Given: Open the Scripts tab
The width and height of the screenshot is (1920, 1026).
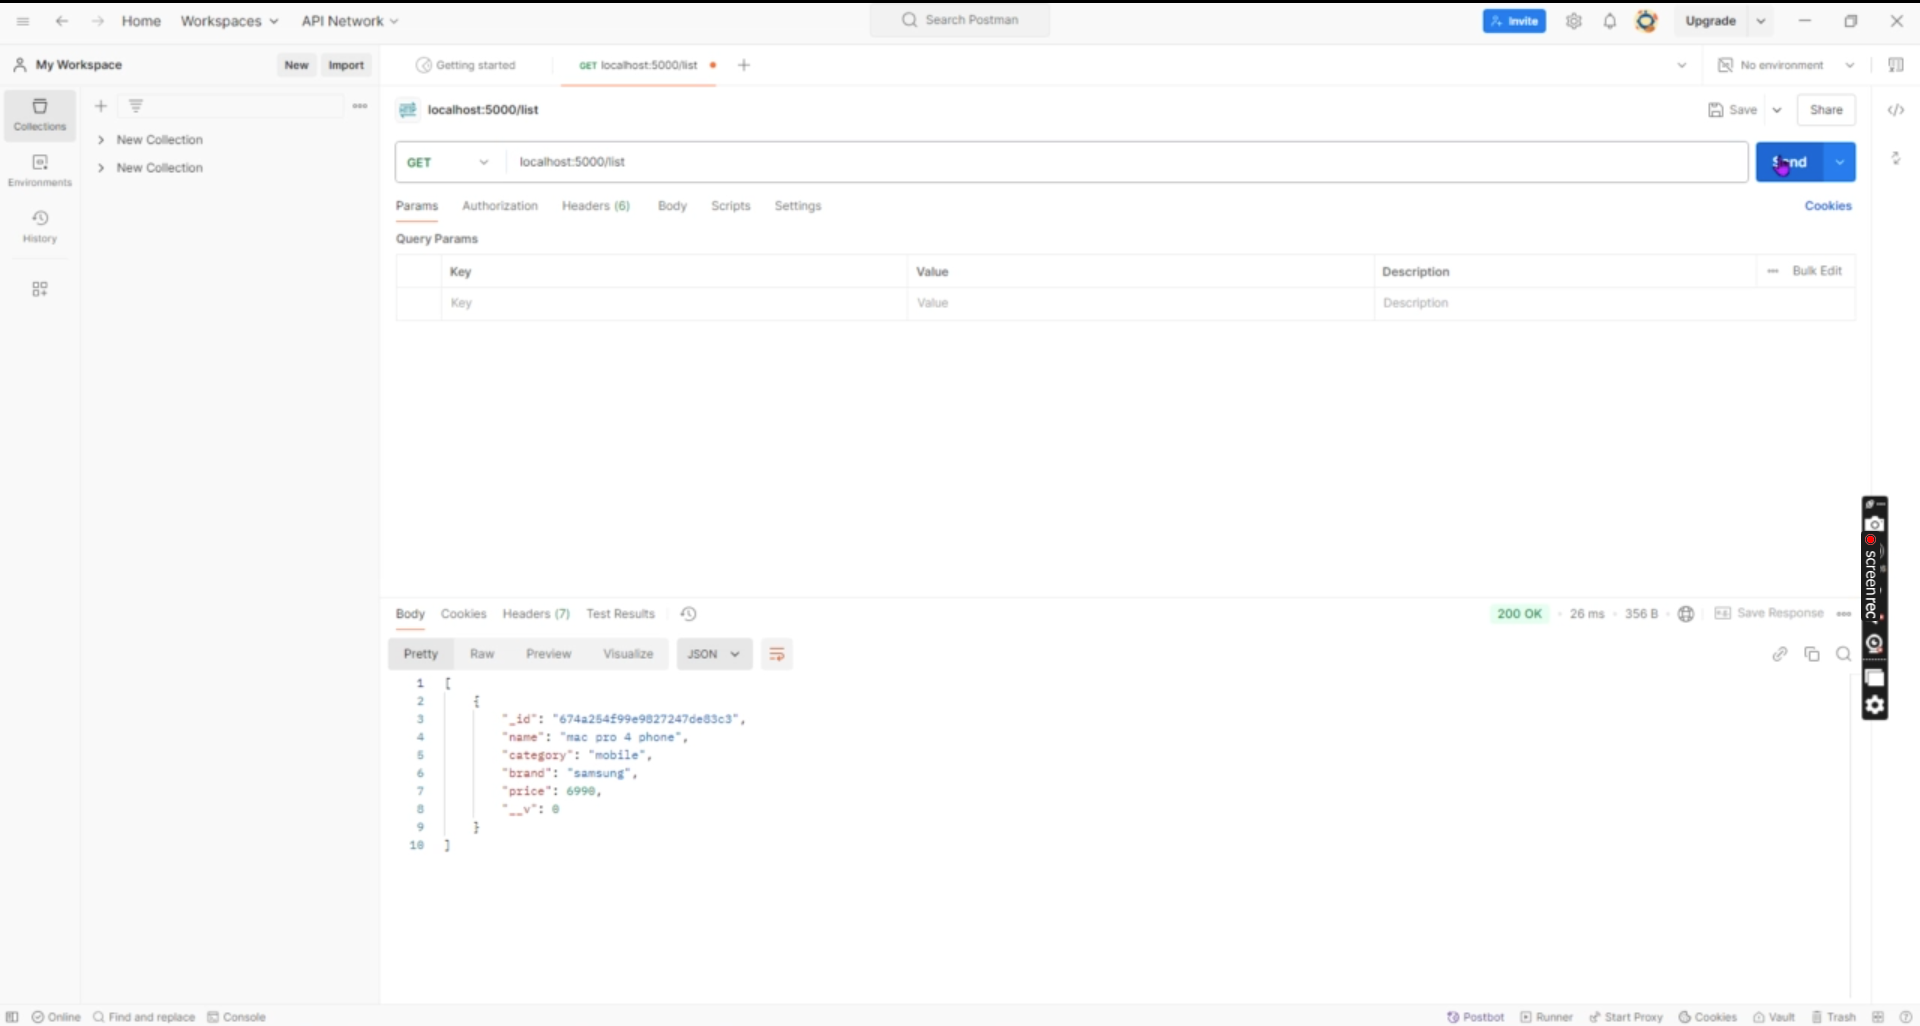Looking at the screenshot, I should (x=731, y=206).
